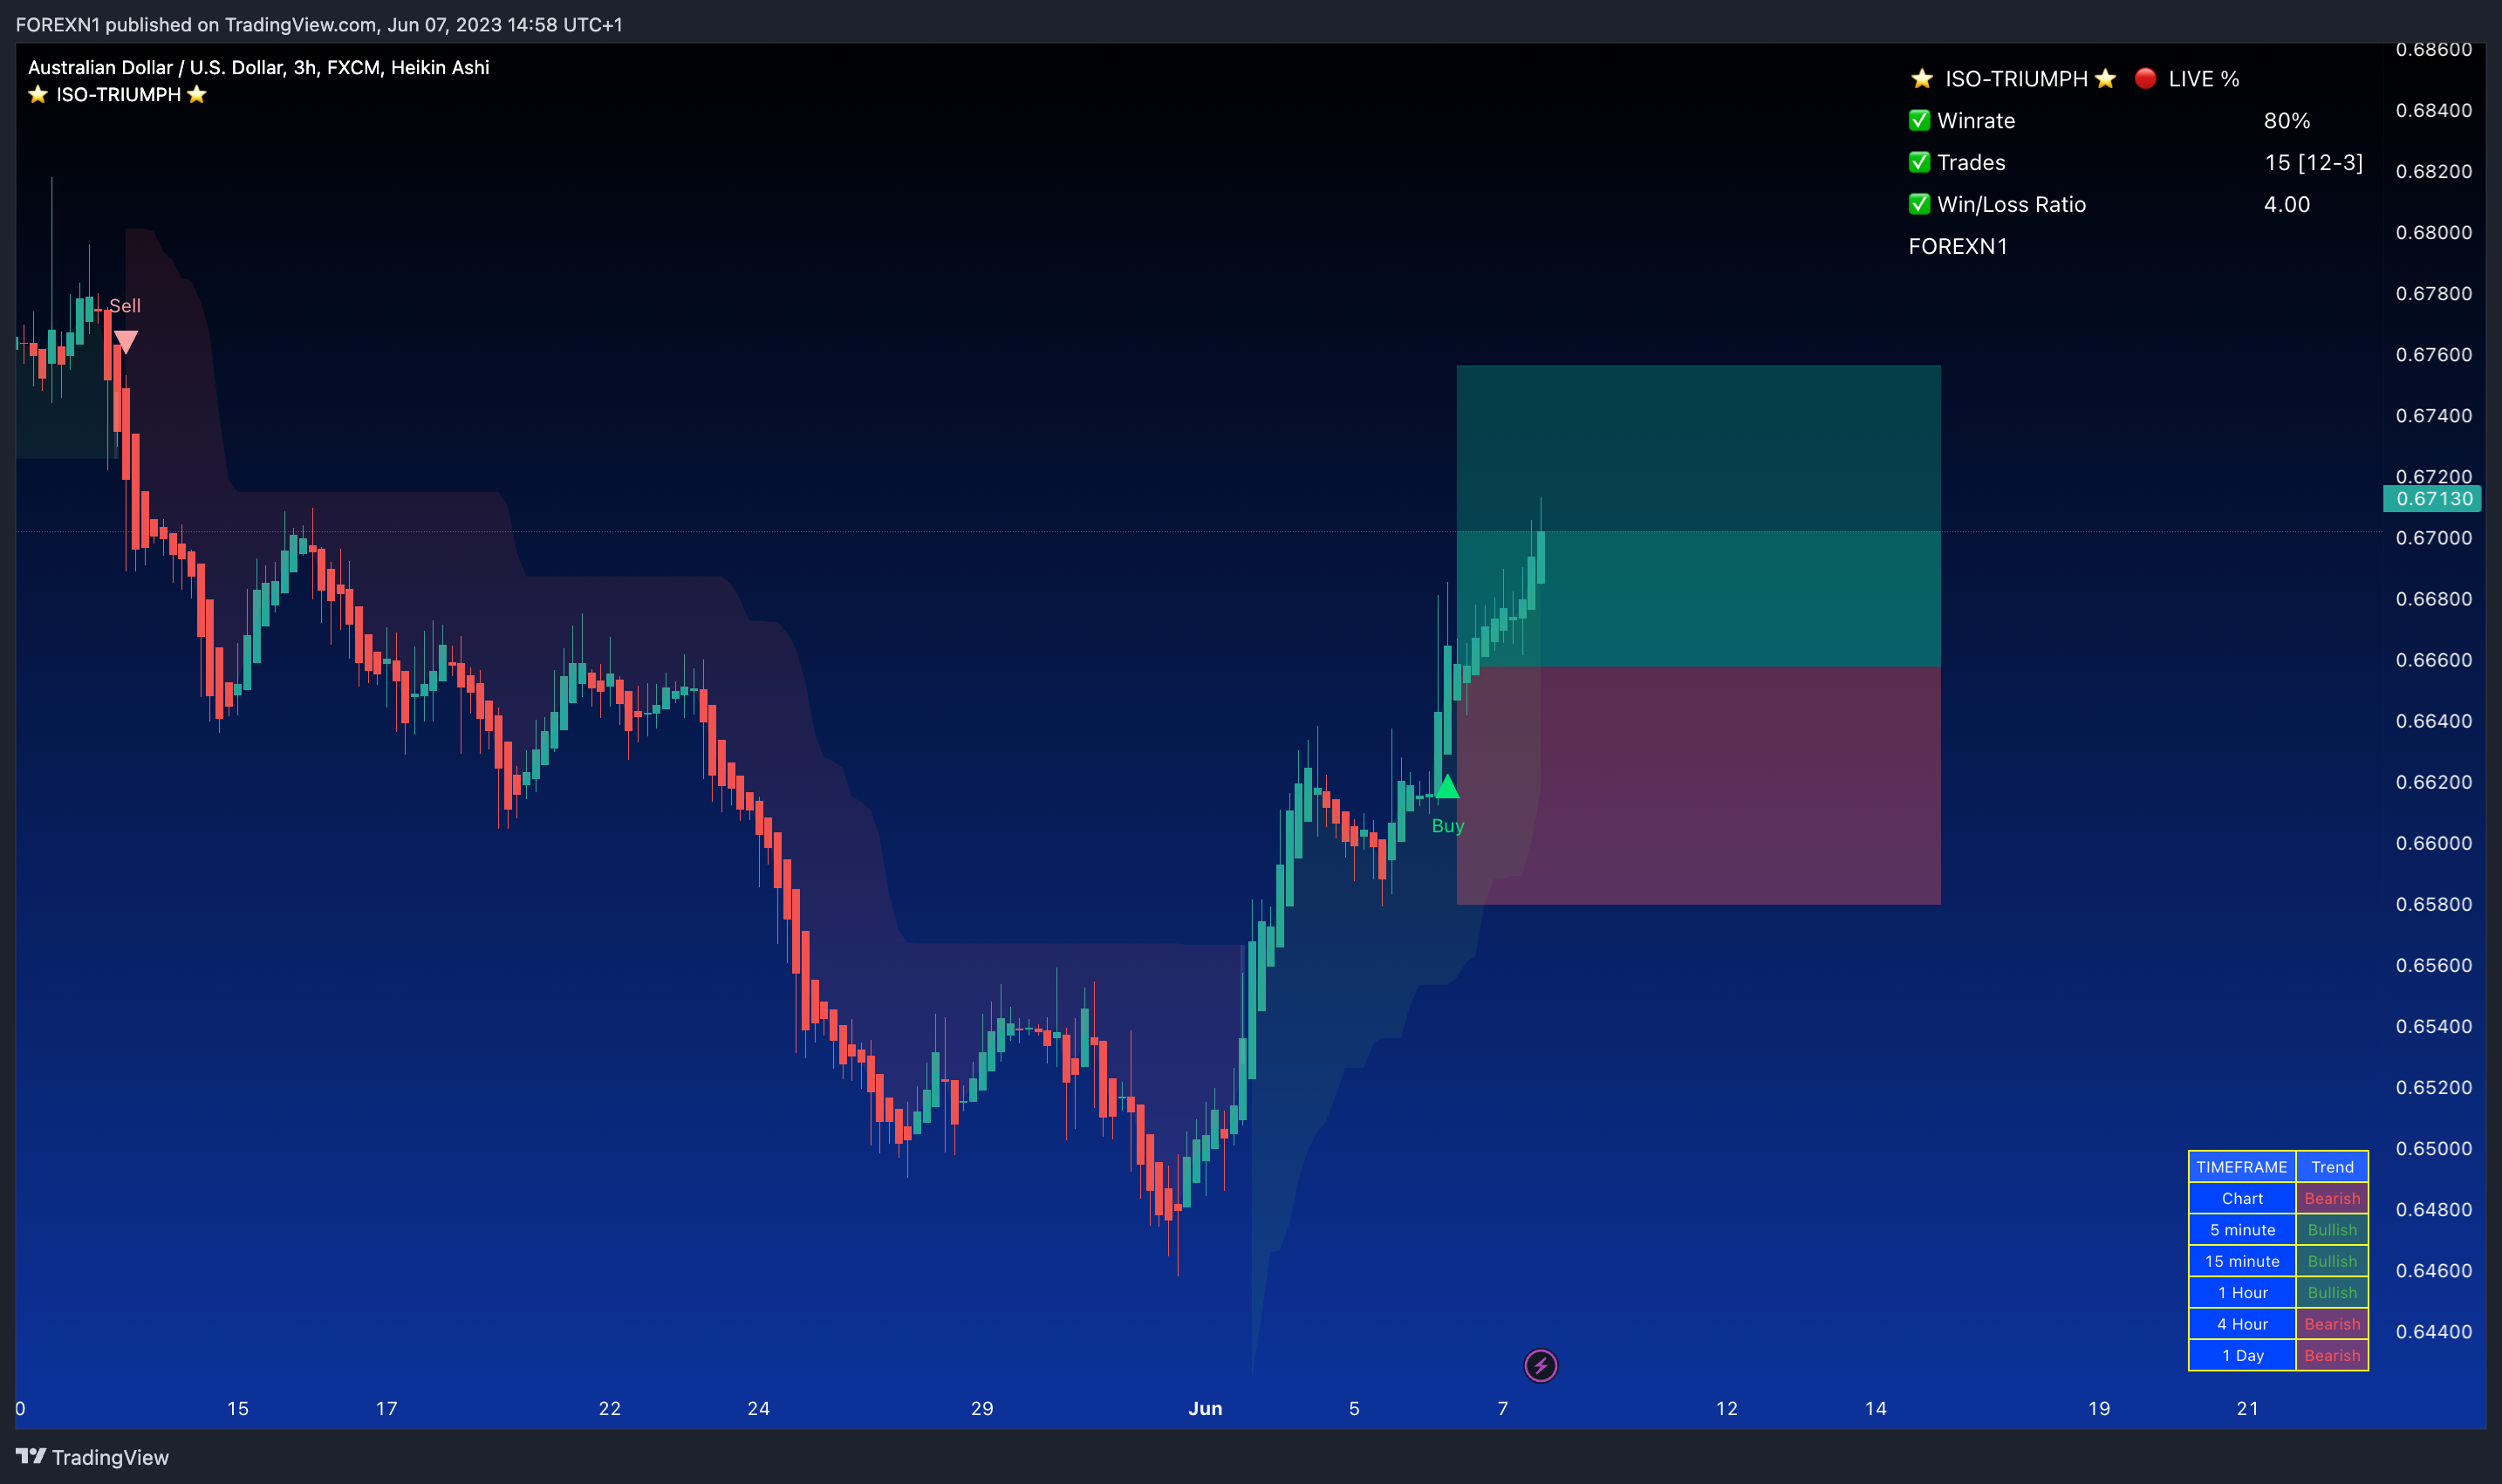Click the Chart row Bearish cell
The height and width of the screenshot is (1484, 2502).
[x=2332, y=1198]
